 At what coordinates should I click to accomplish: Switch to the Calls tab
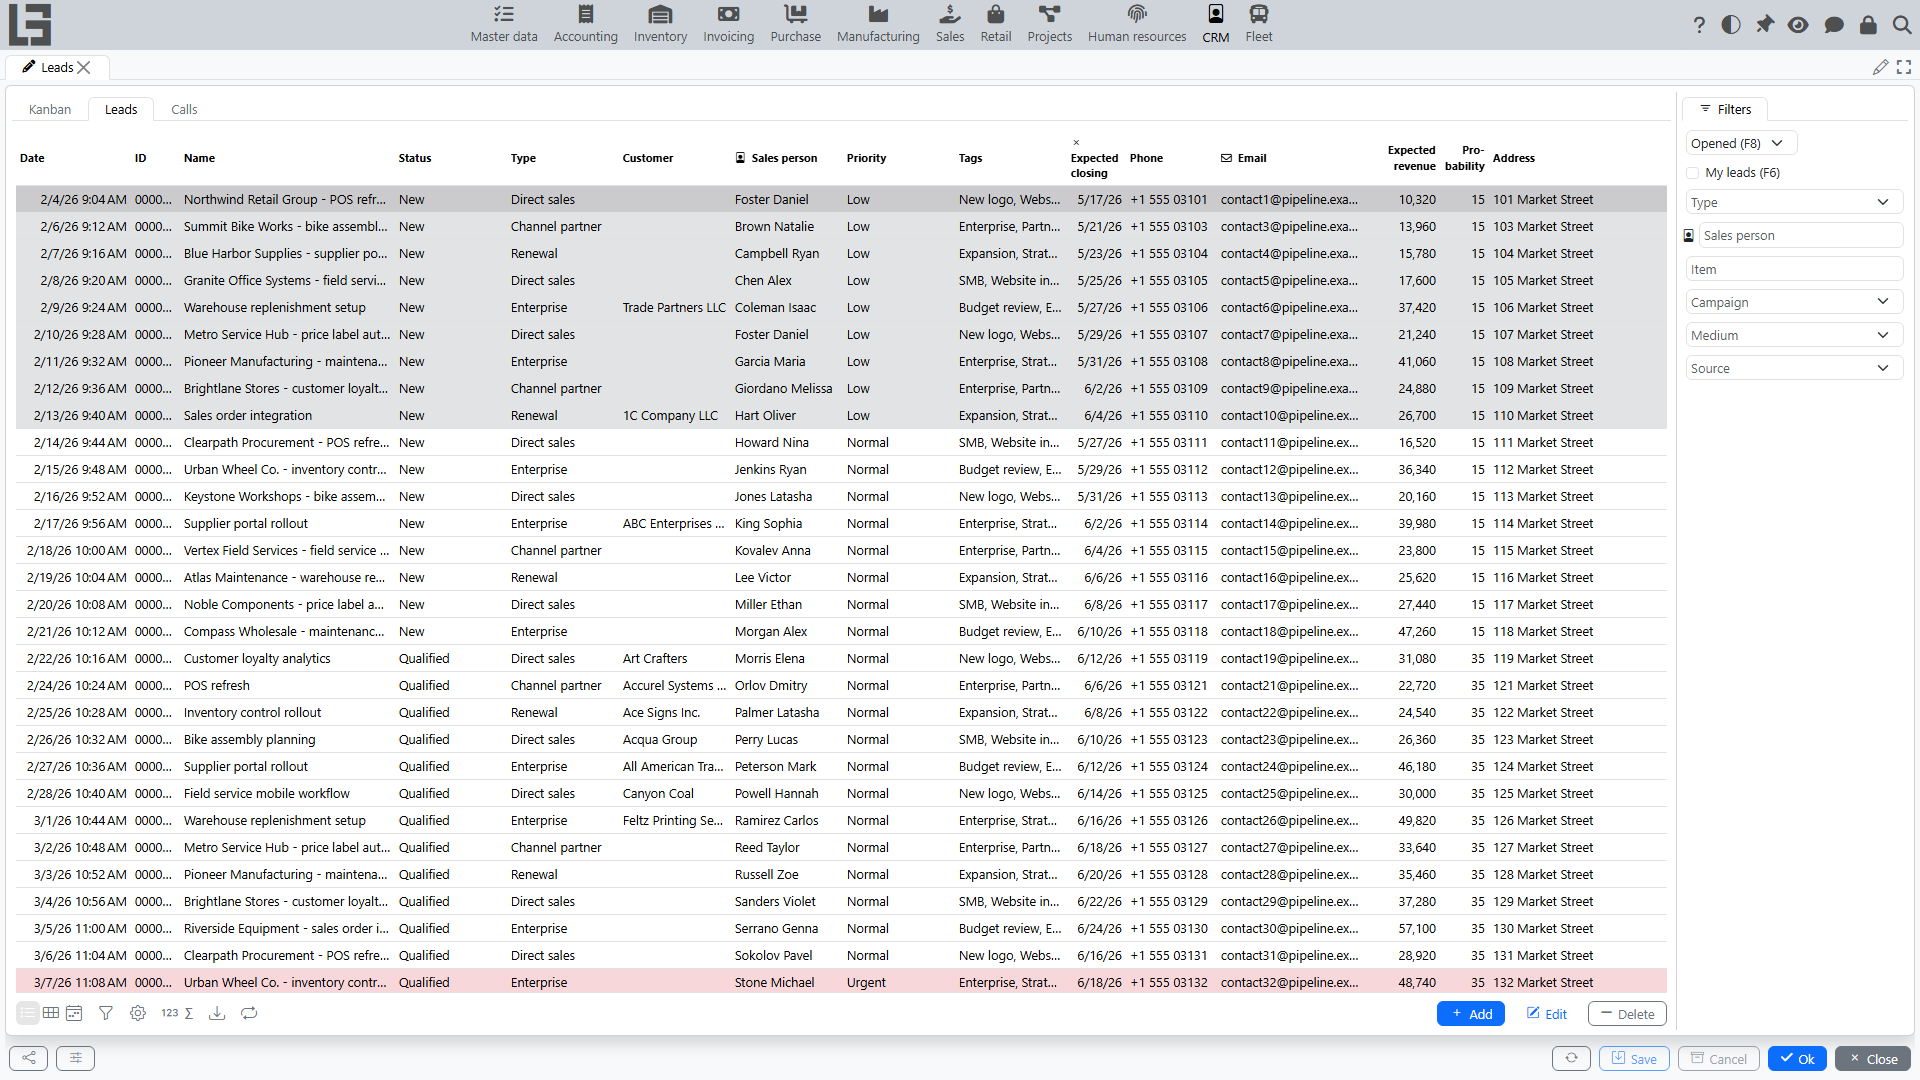184,109
